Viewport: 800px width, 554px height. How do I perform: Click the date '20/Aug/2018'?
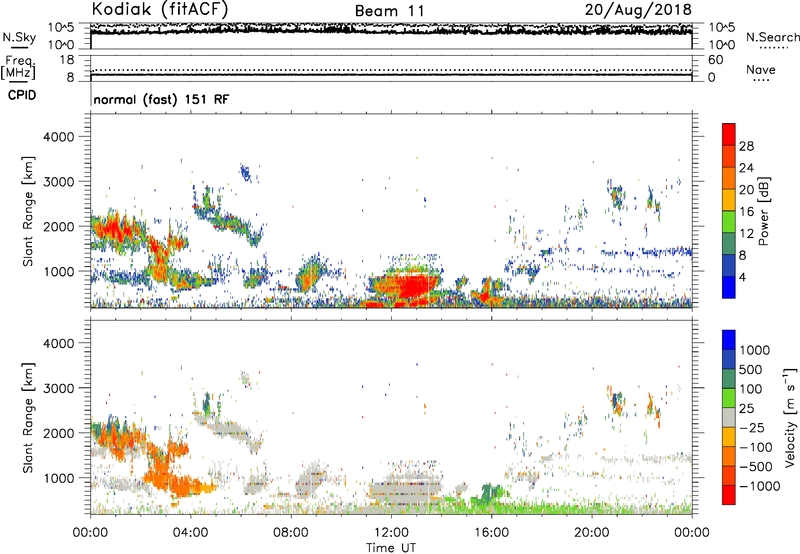click(638, 9)
